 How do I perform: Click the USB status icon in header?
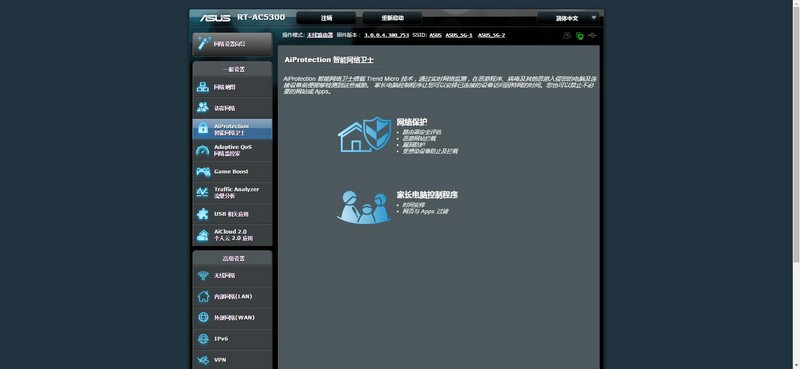[592, 35]
